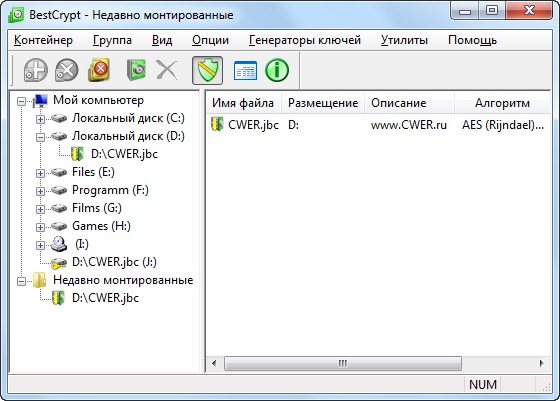Click the green container properties toolbar icon

point(136,70)
